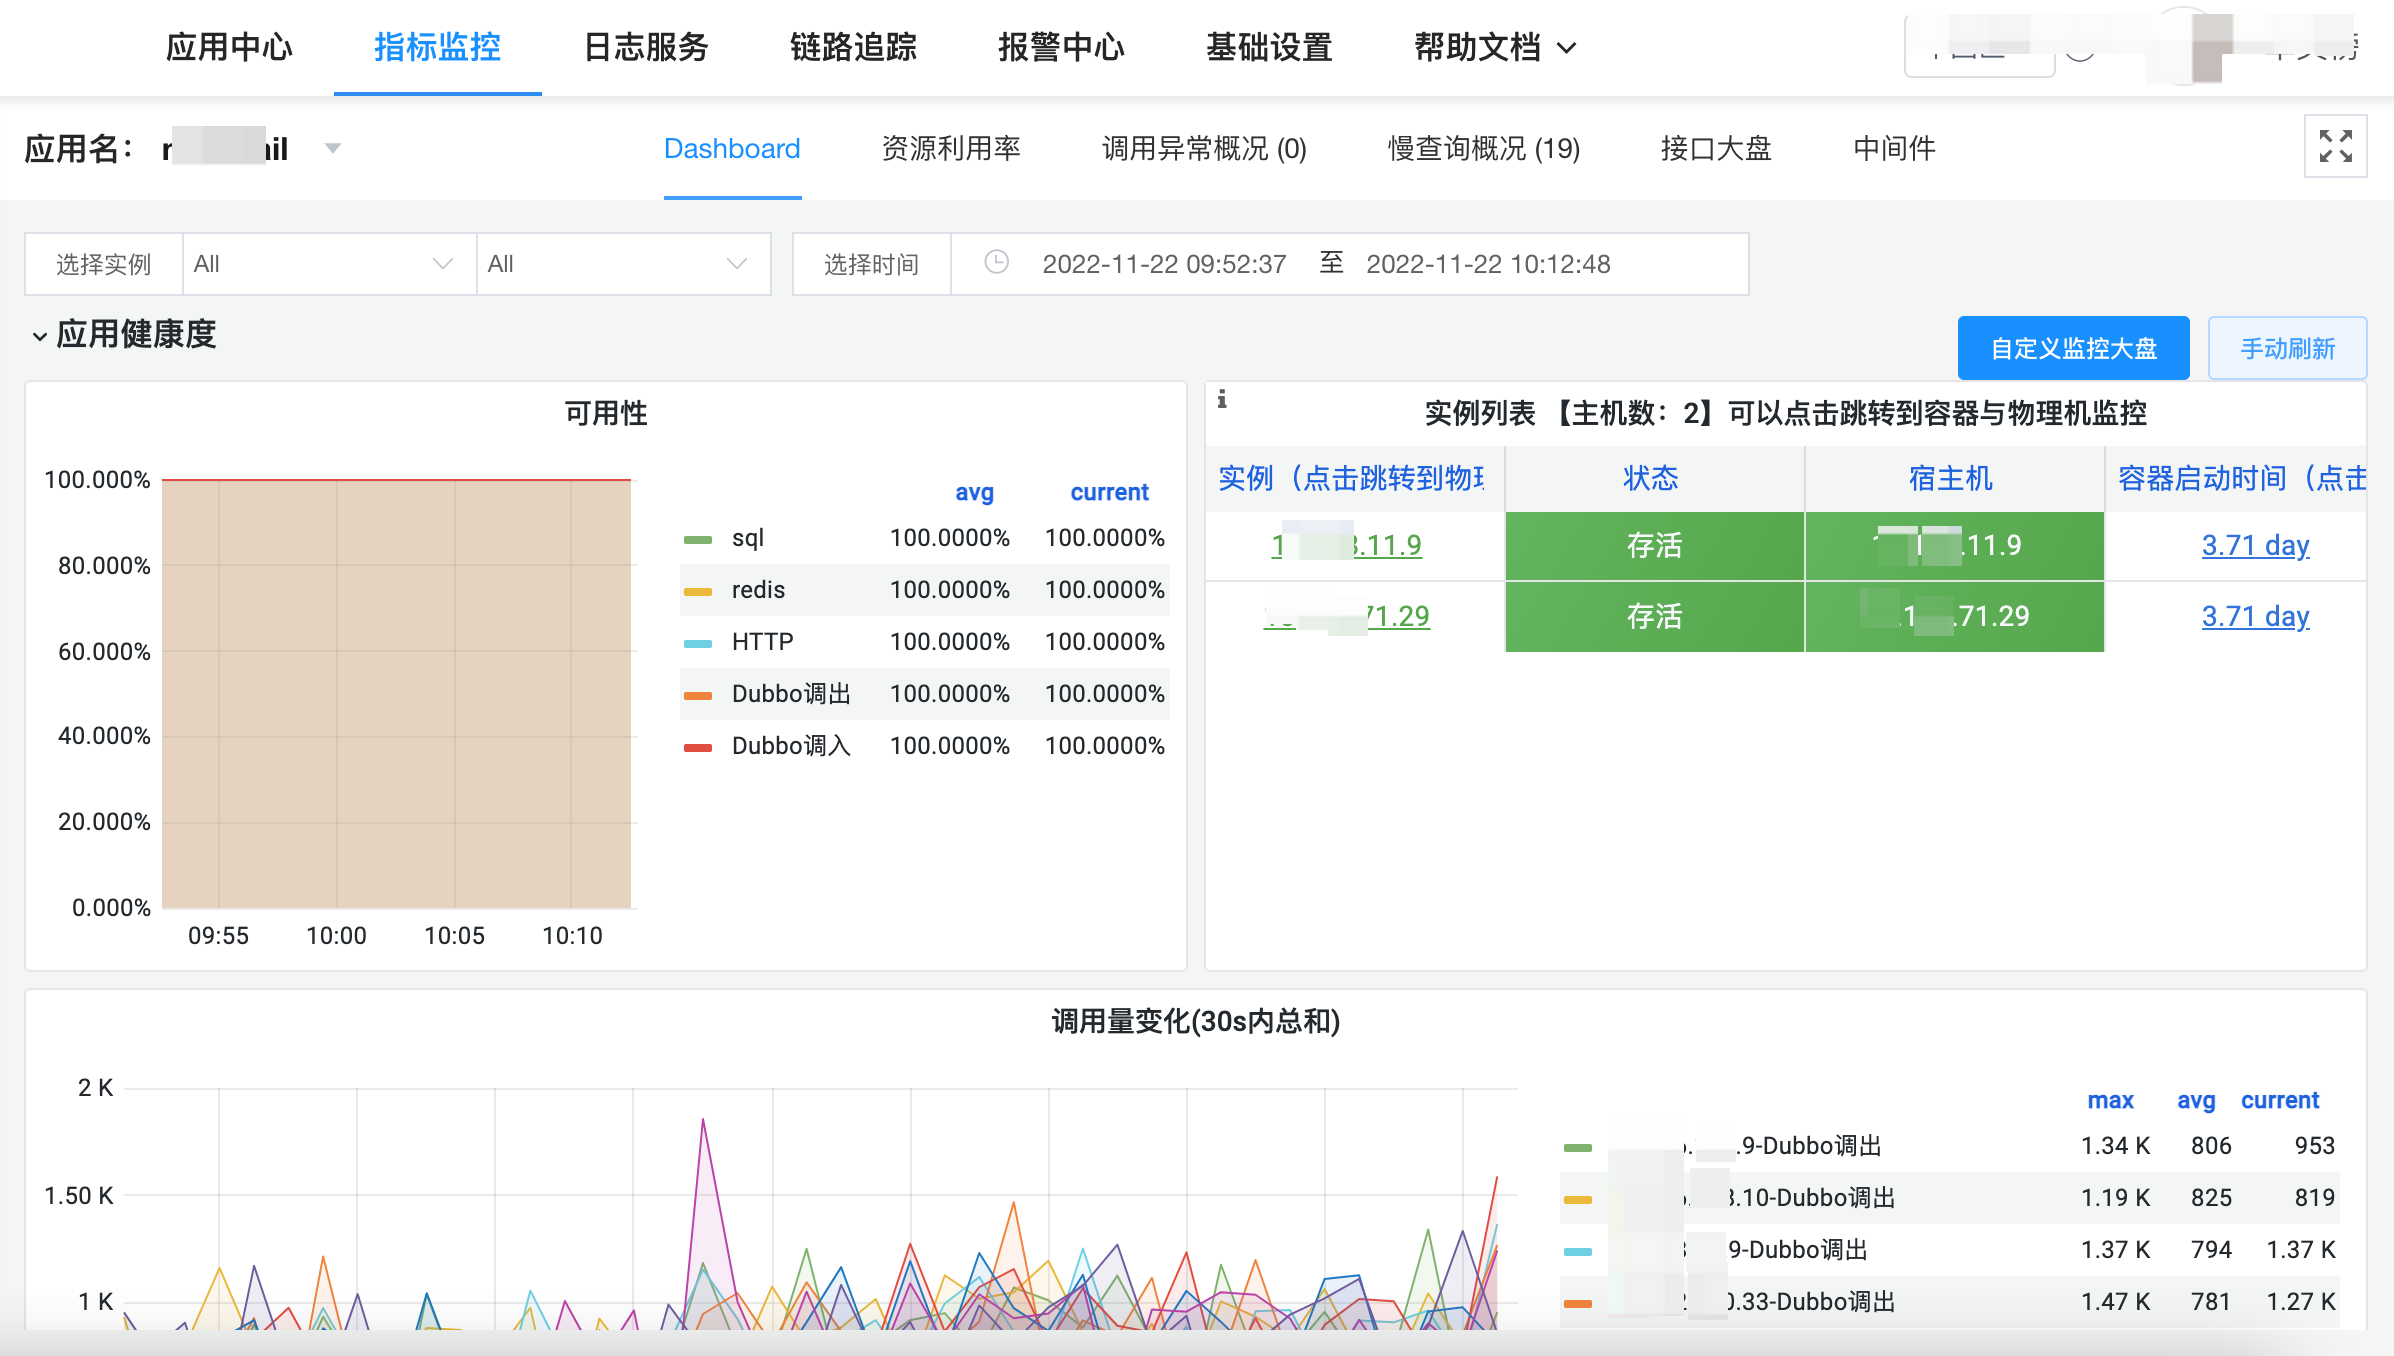Click the fullscreen expand icon
Image resolution: width=2394 pixels, height=1356 pixels.
pyautogui.click(x=2335, y=146)
